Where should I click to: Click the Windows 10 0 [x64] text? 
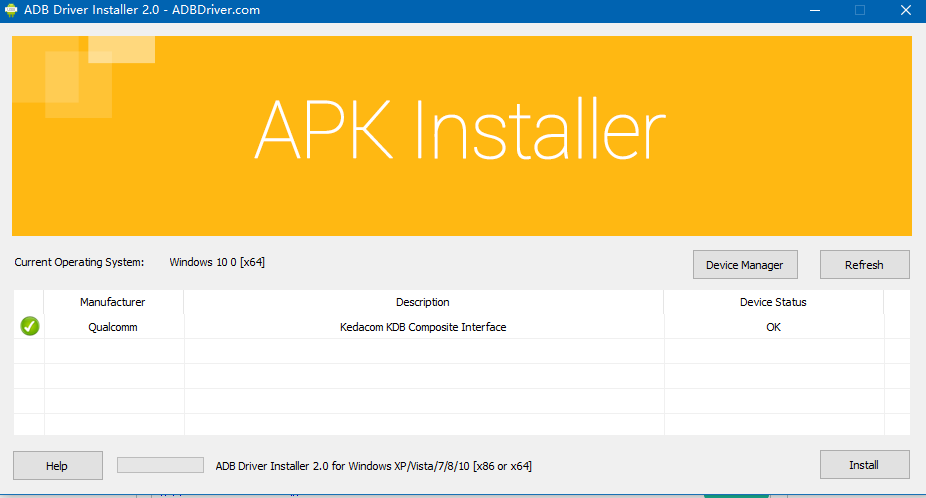[217, 262]
